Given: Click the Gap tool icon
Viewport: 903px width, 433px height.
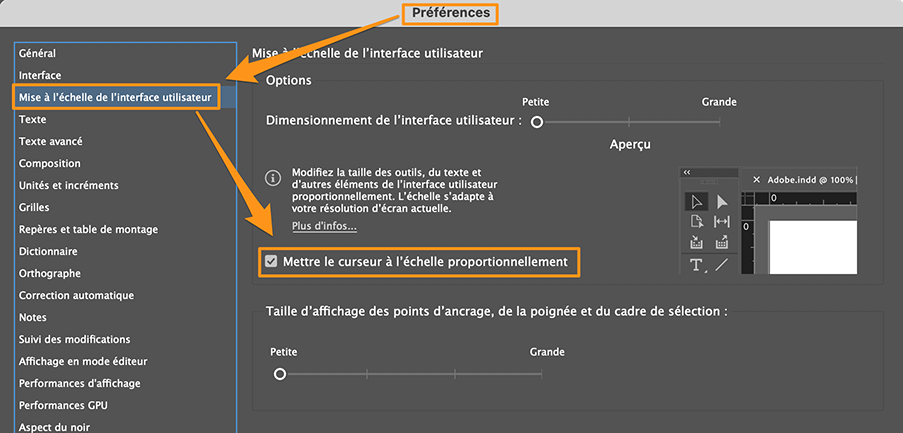Looking at the screenshot, I should tap(722, 222).
